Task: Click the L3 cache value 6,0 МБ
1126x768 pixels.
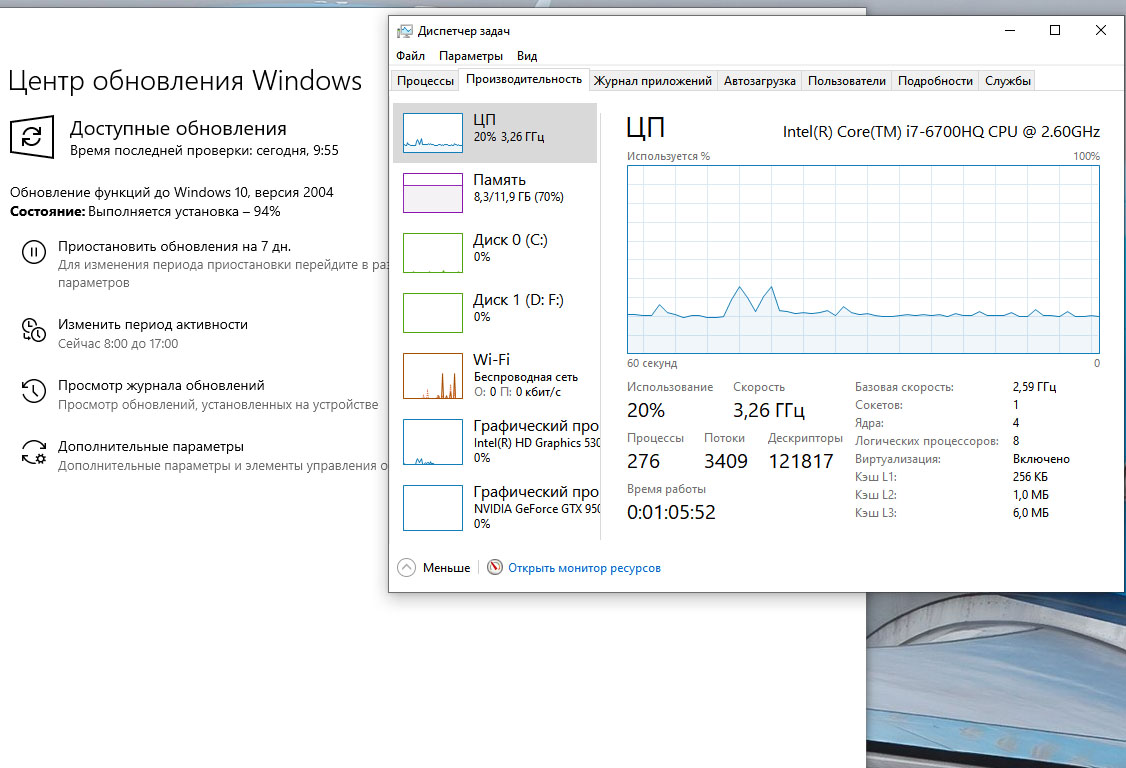Action: pos(1030,512)
